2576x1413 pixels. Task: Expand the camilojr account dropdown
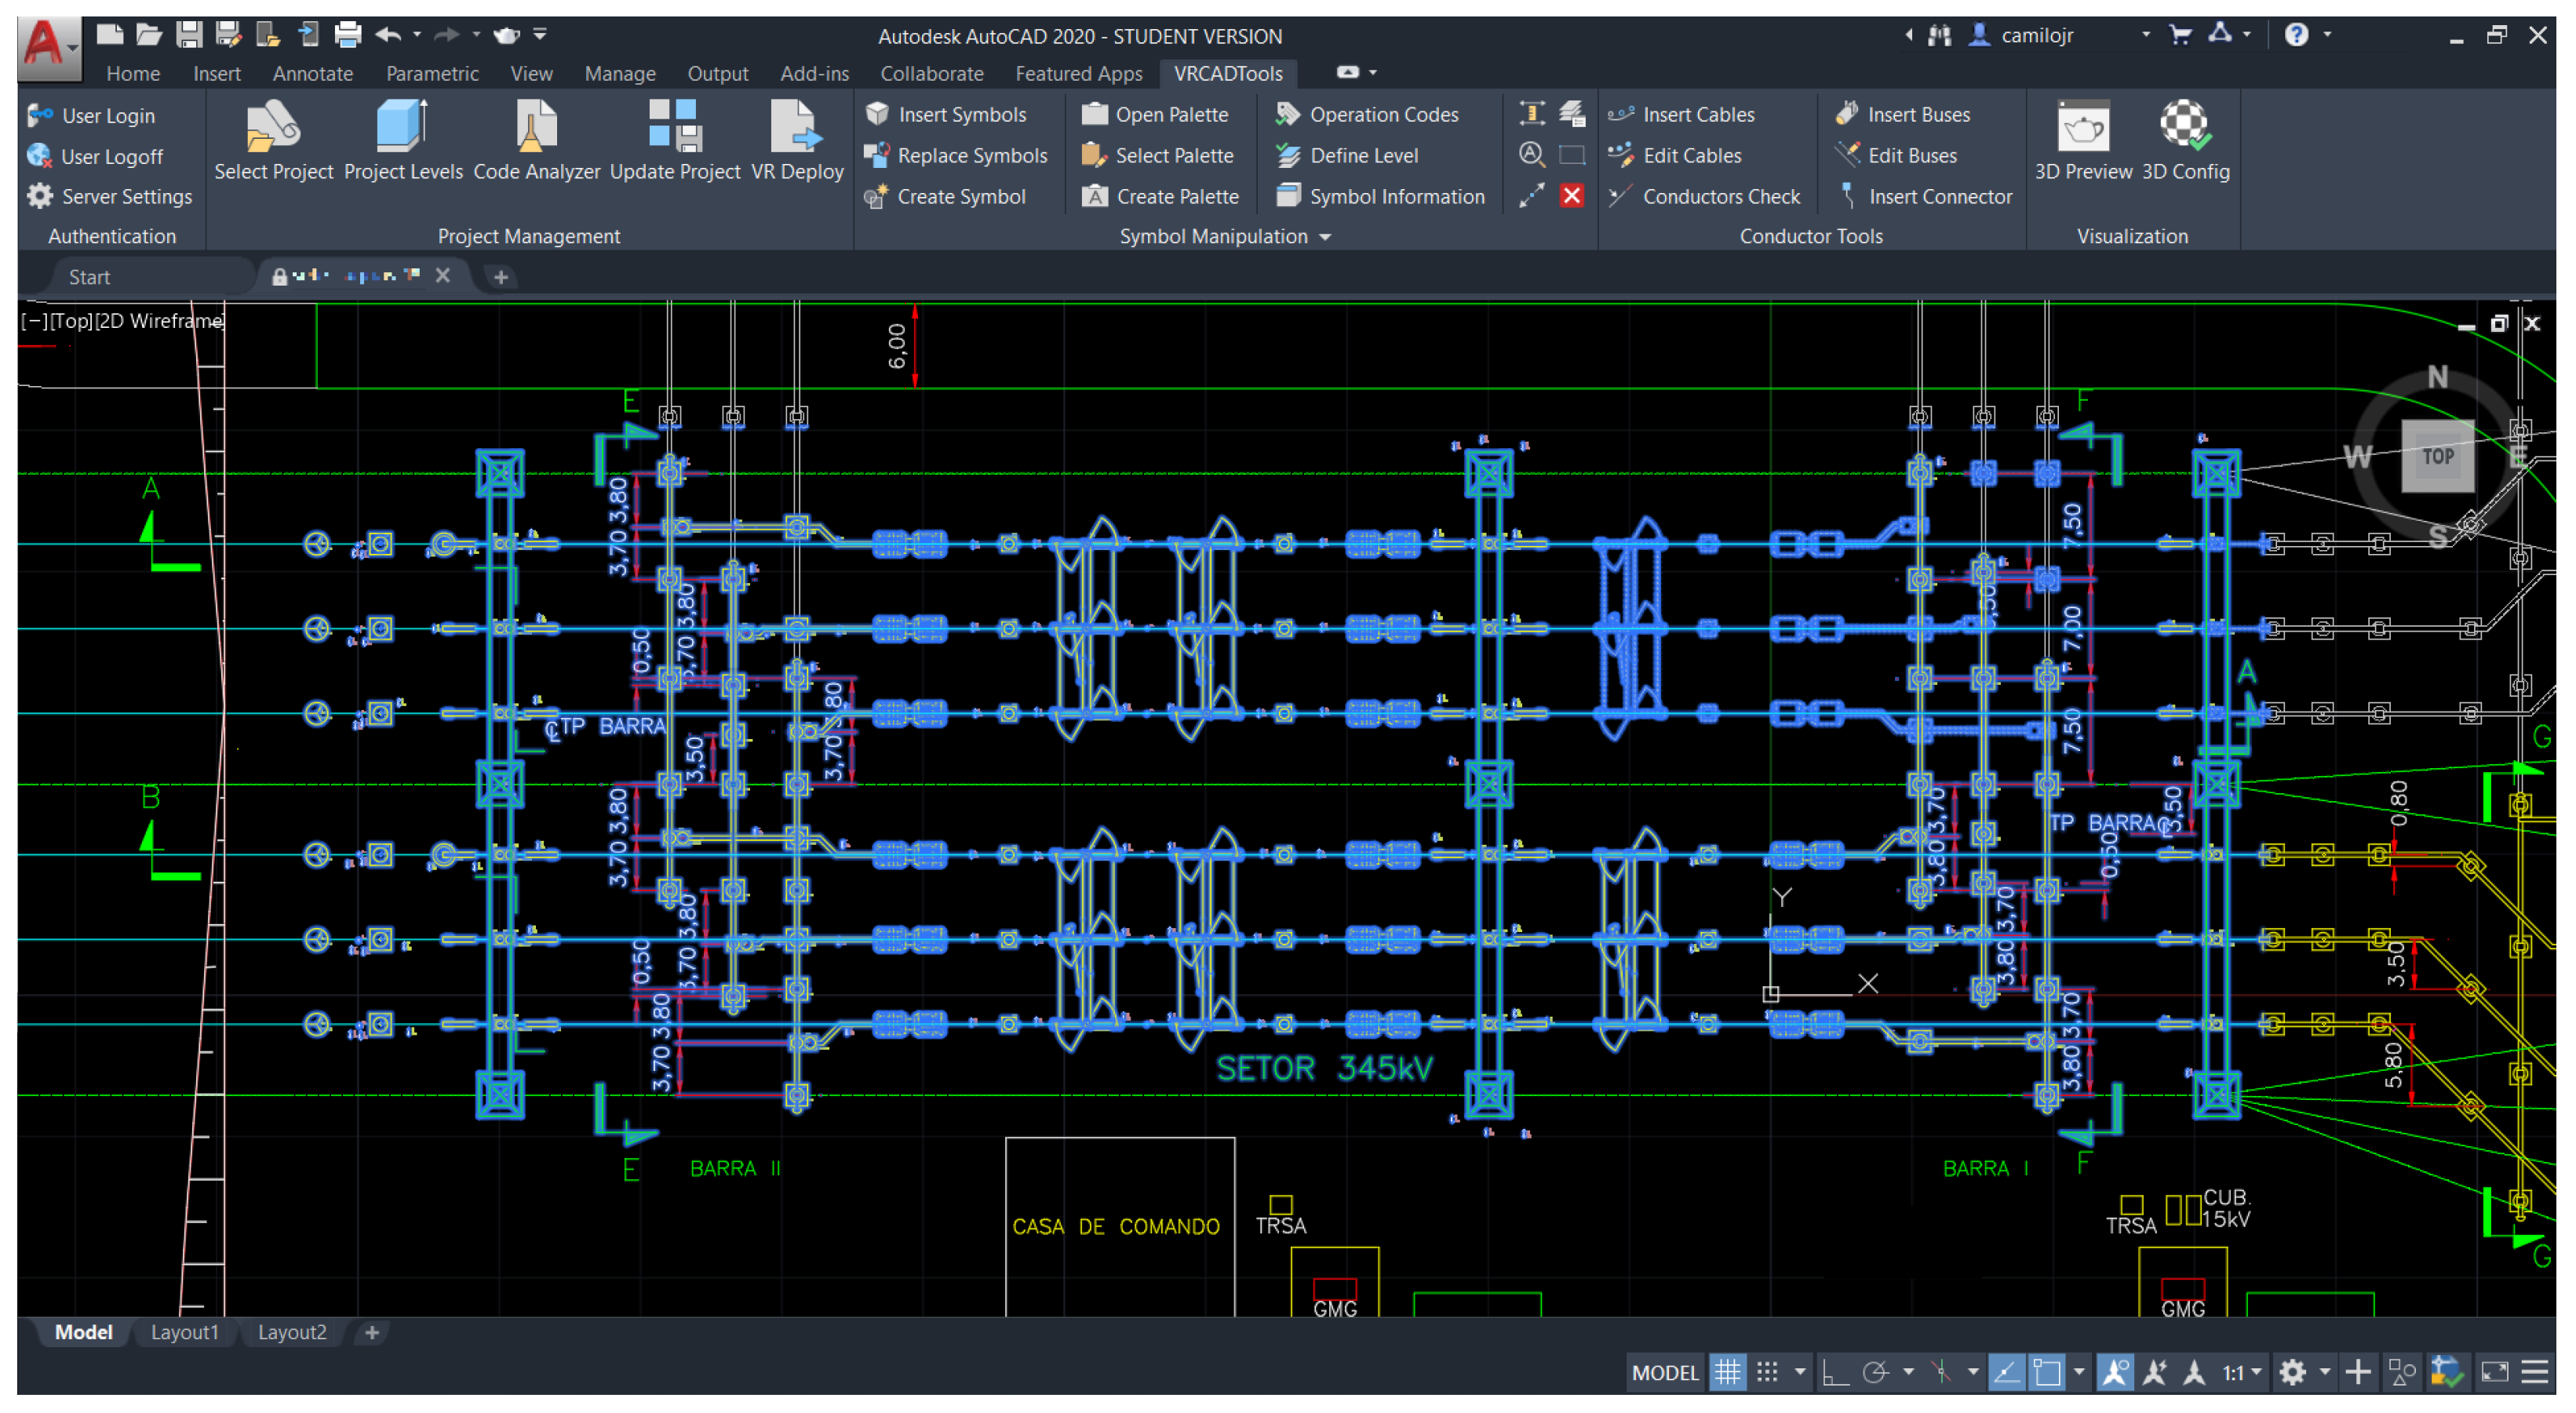tap(2145, 35)
